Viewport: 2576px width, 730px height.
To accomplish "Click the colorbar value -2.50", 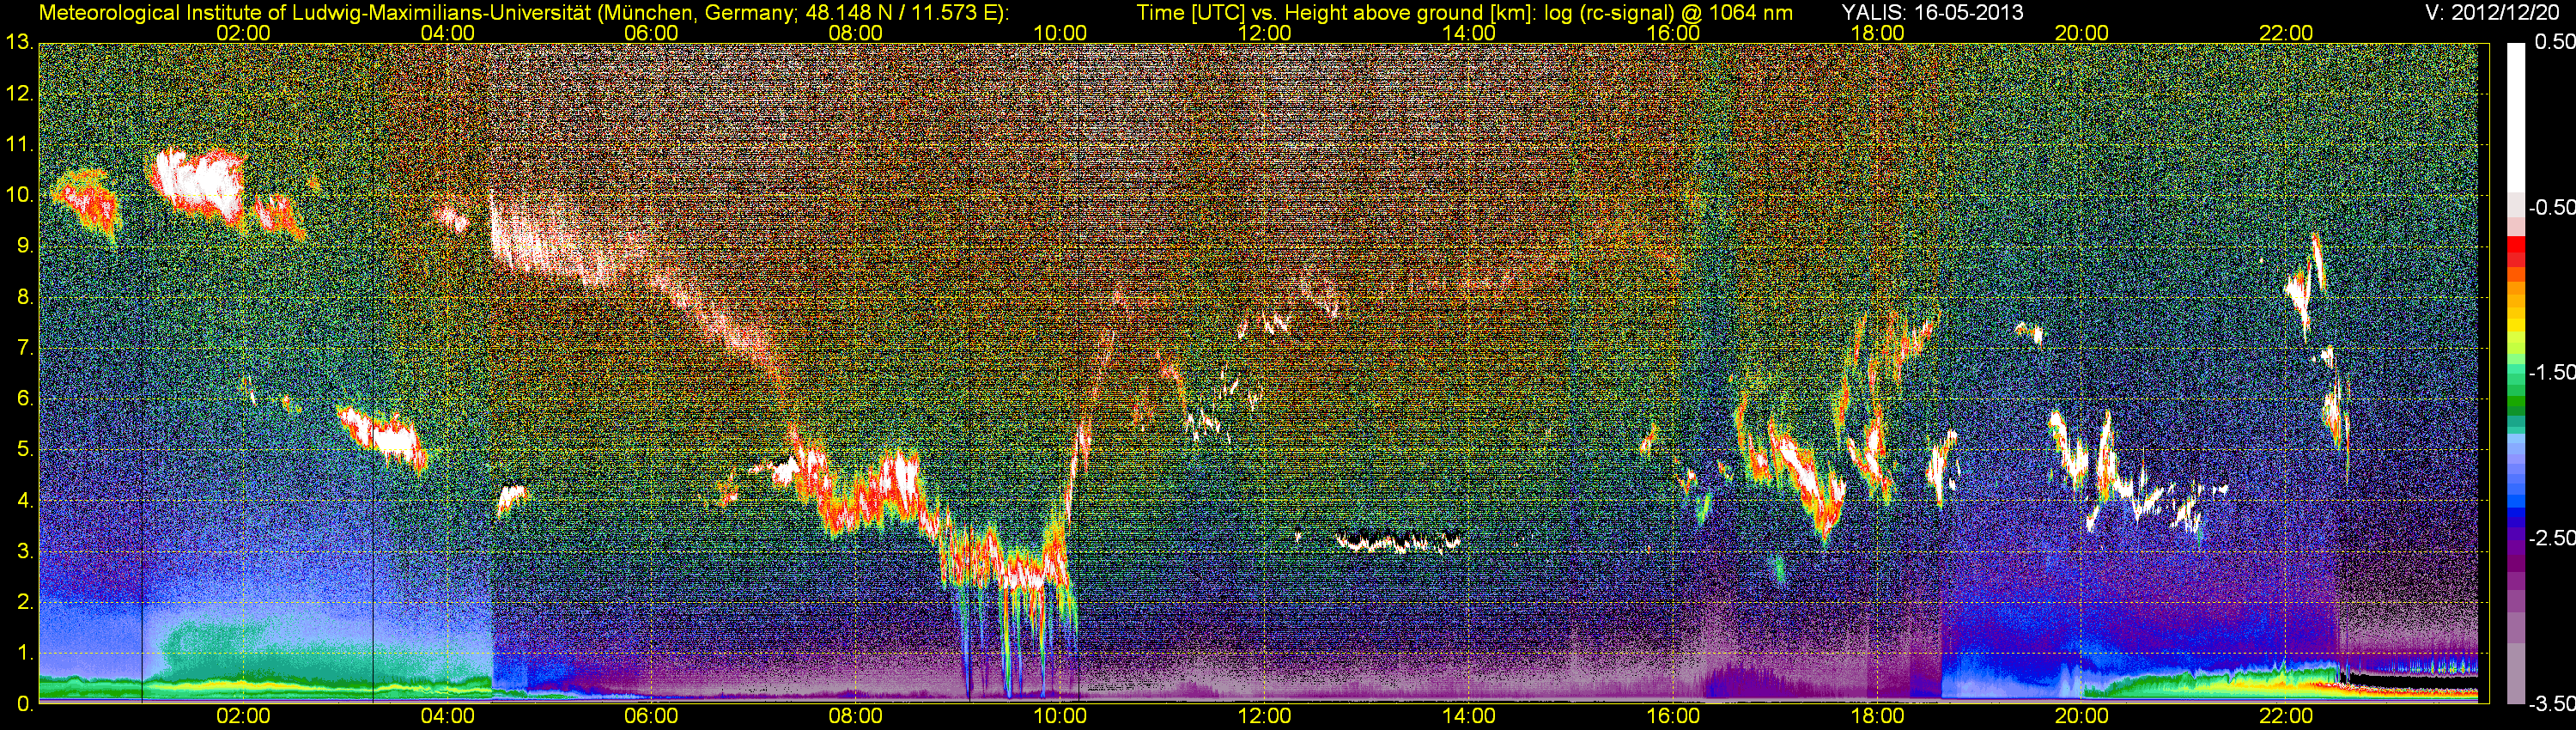I will [x=2551, y=538].
